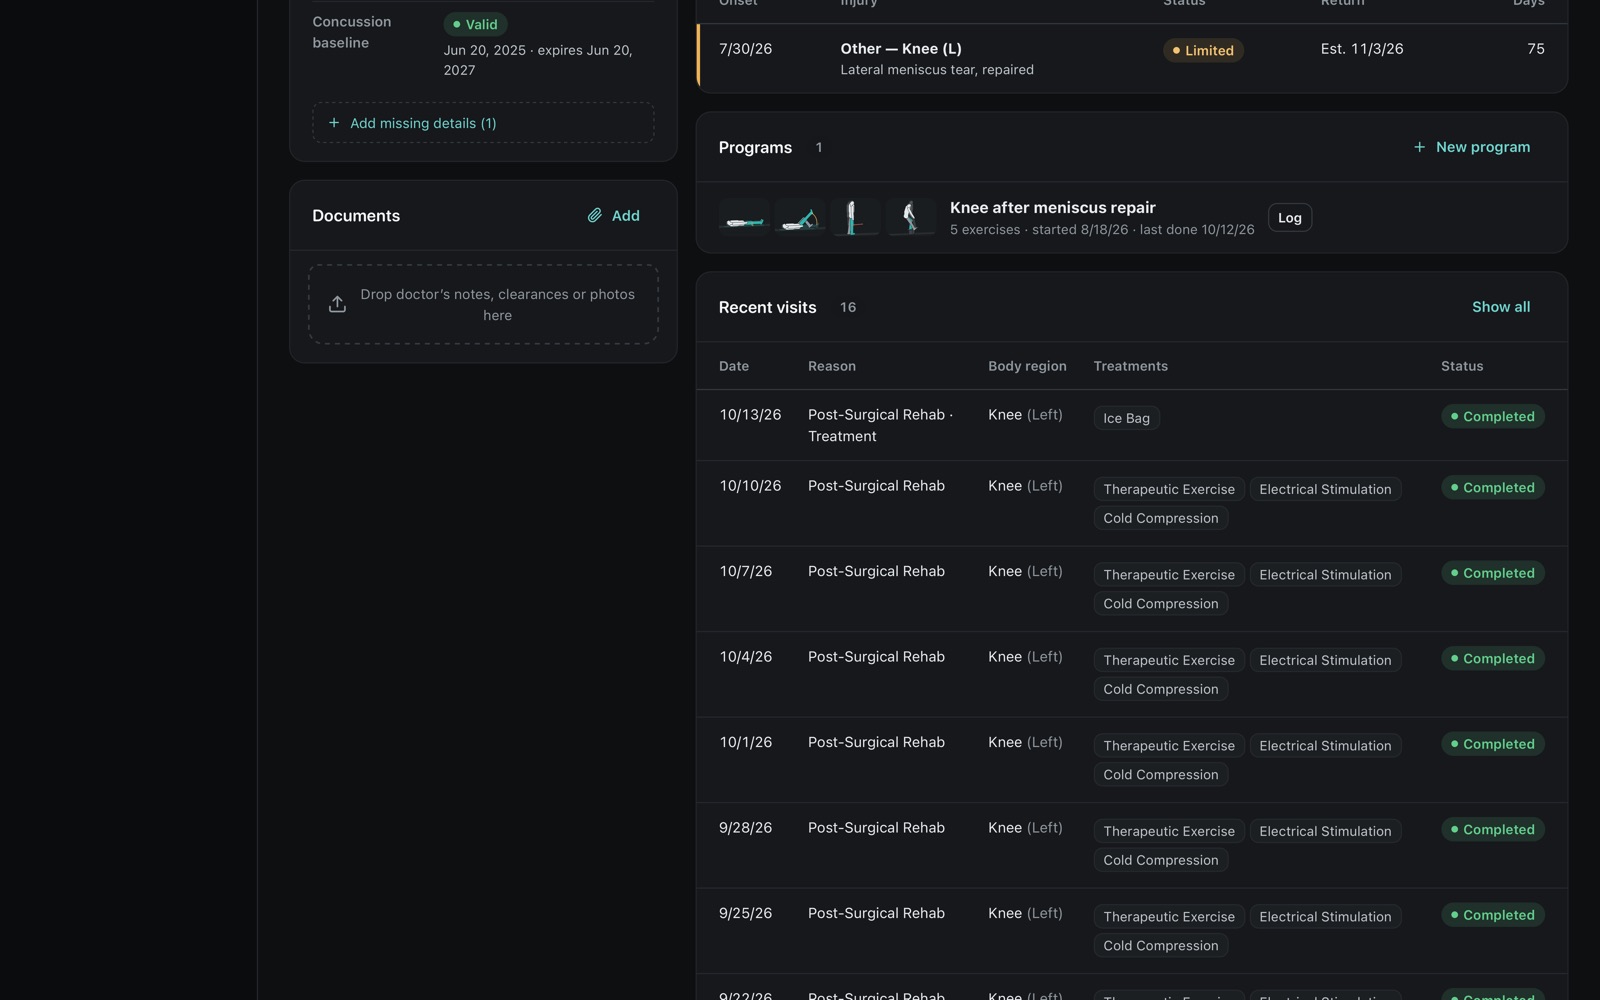Click the Electrical Stimulation tag on the 10/10/26 visit
The image size is (1600, 1000).
(x=1325, y=489)
